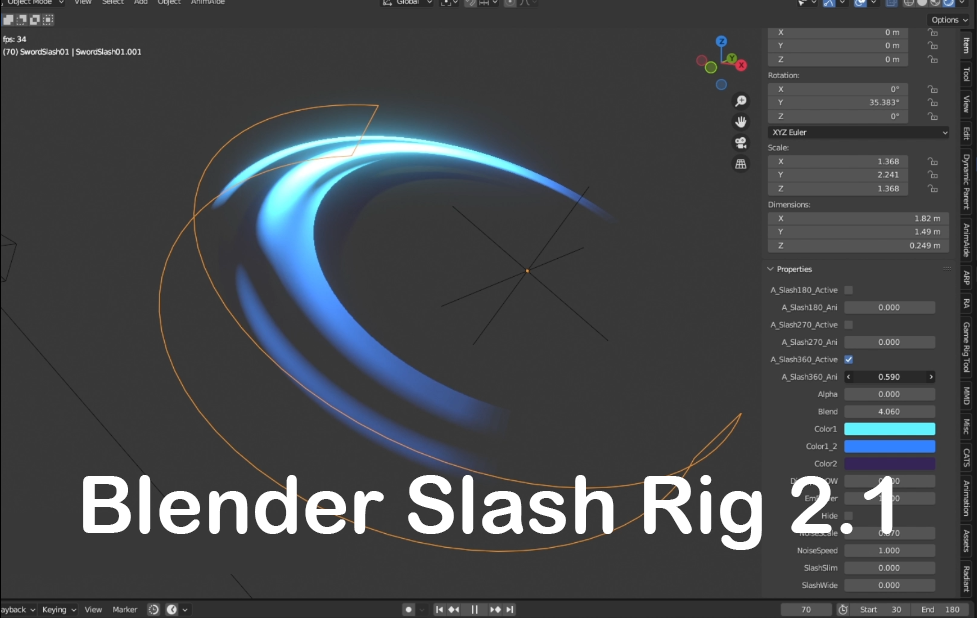Click the NoiseSpeed value field
Image resolution: width=977 pixels, height=618 pixels.
tap(890, 551)
